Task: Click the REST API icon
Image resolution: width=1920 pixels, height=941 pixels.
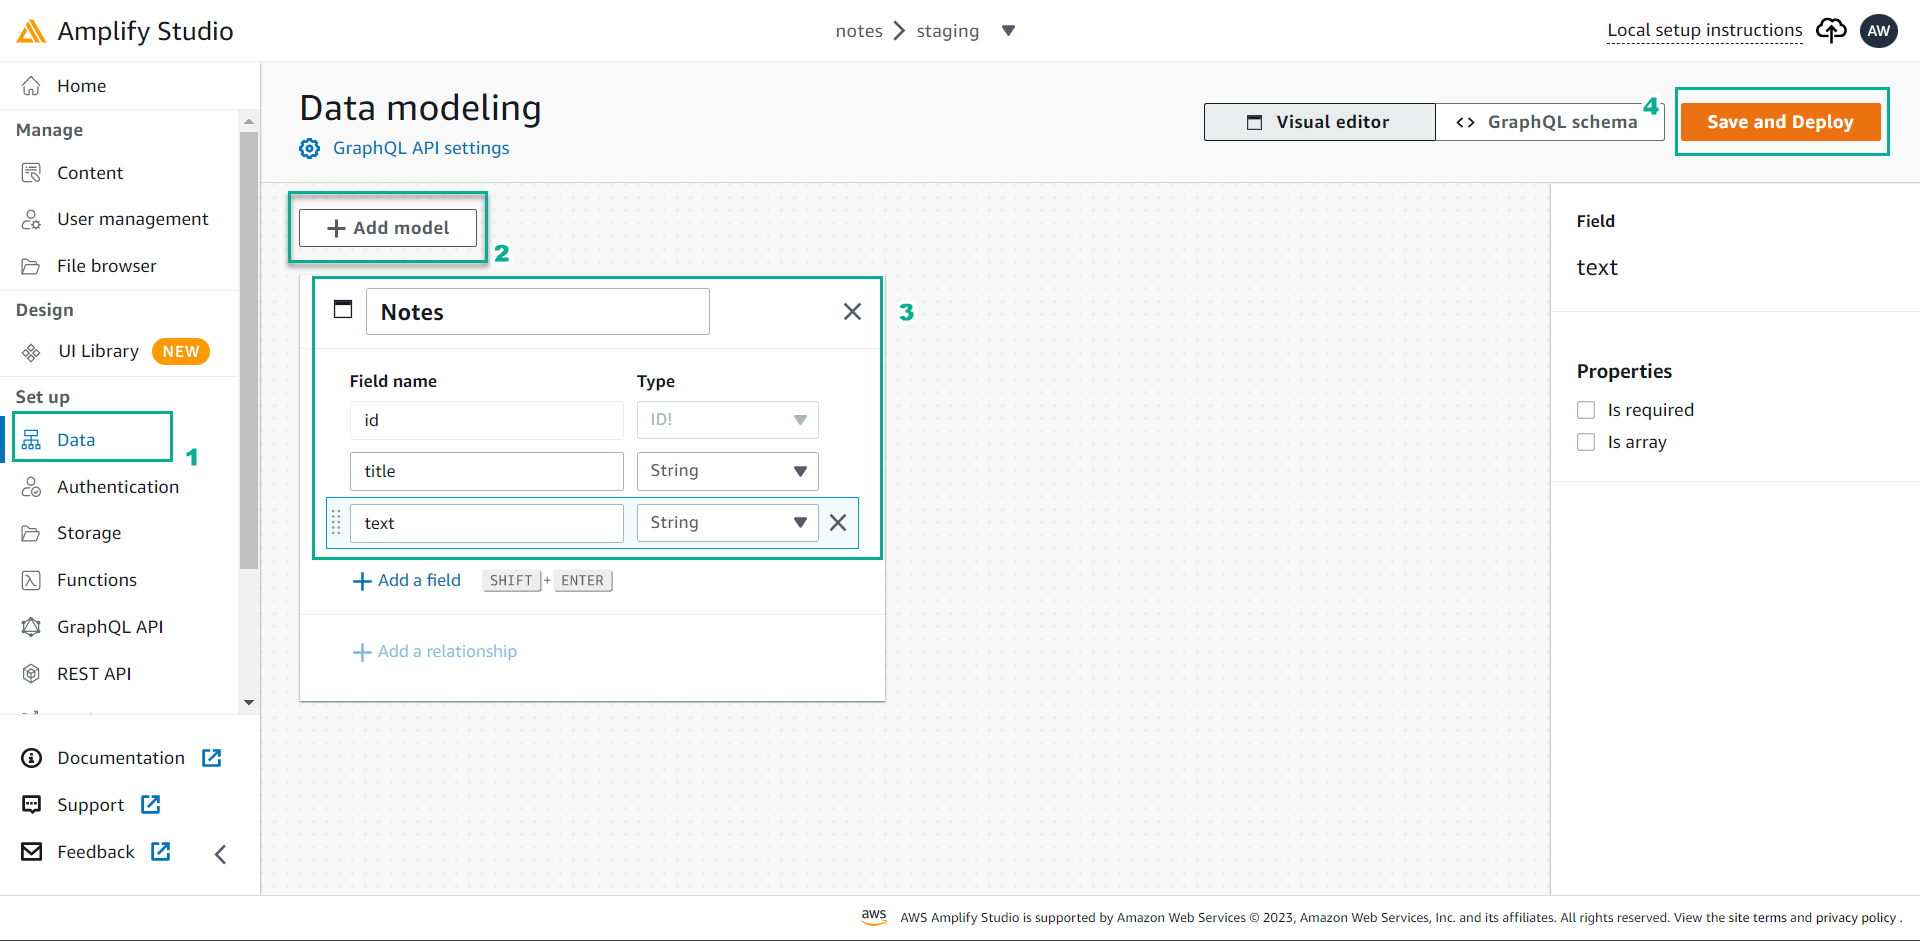Action: pyautogui.click(x=31, y=674)
